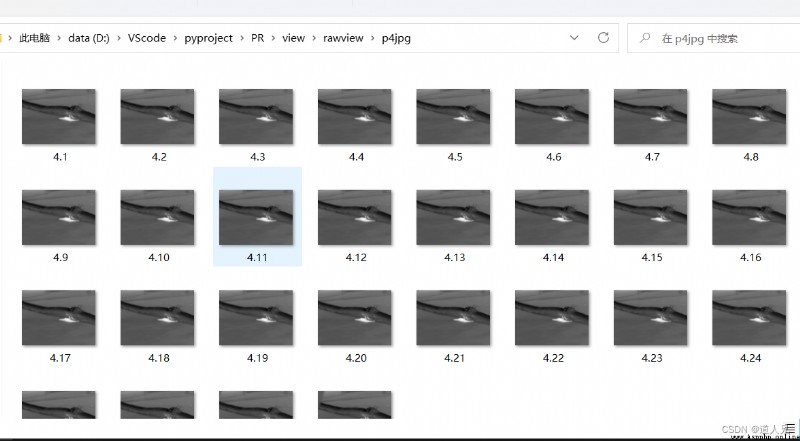Screen dimensions: 800x441
Task: Select image thumbnail 4.8
Action: pyautogui.click(x=749, y=116)
